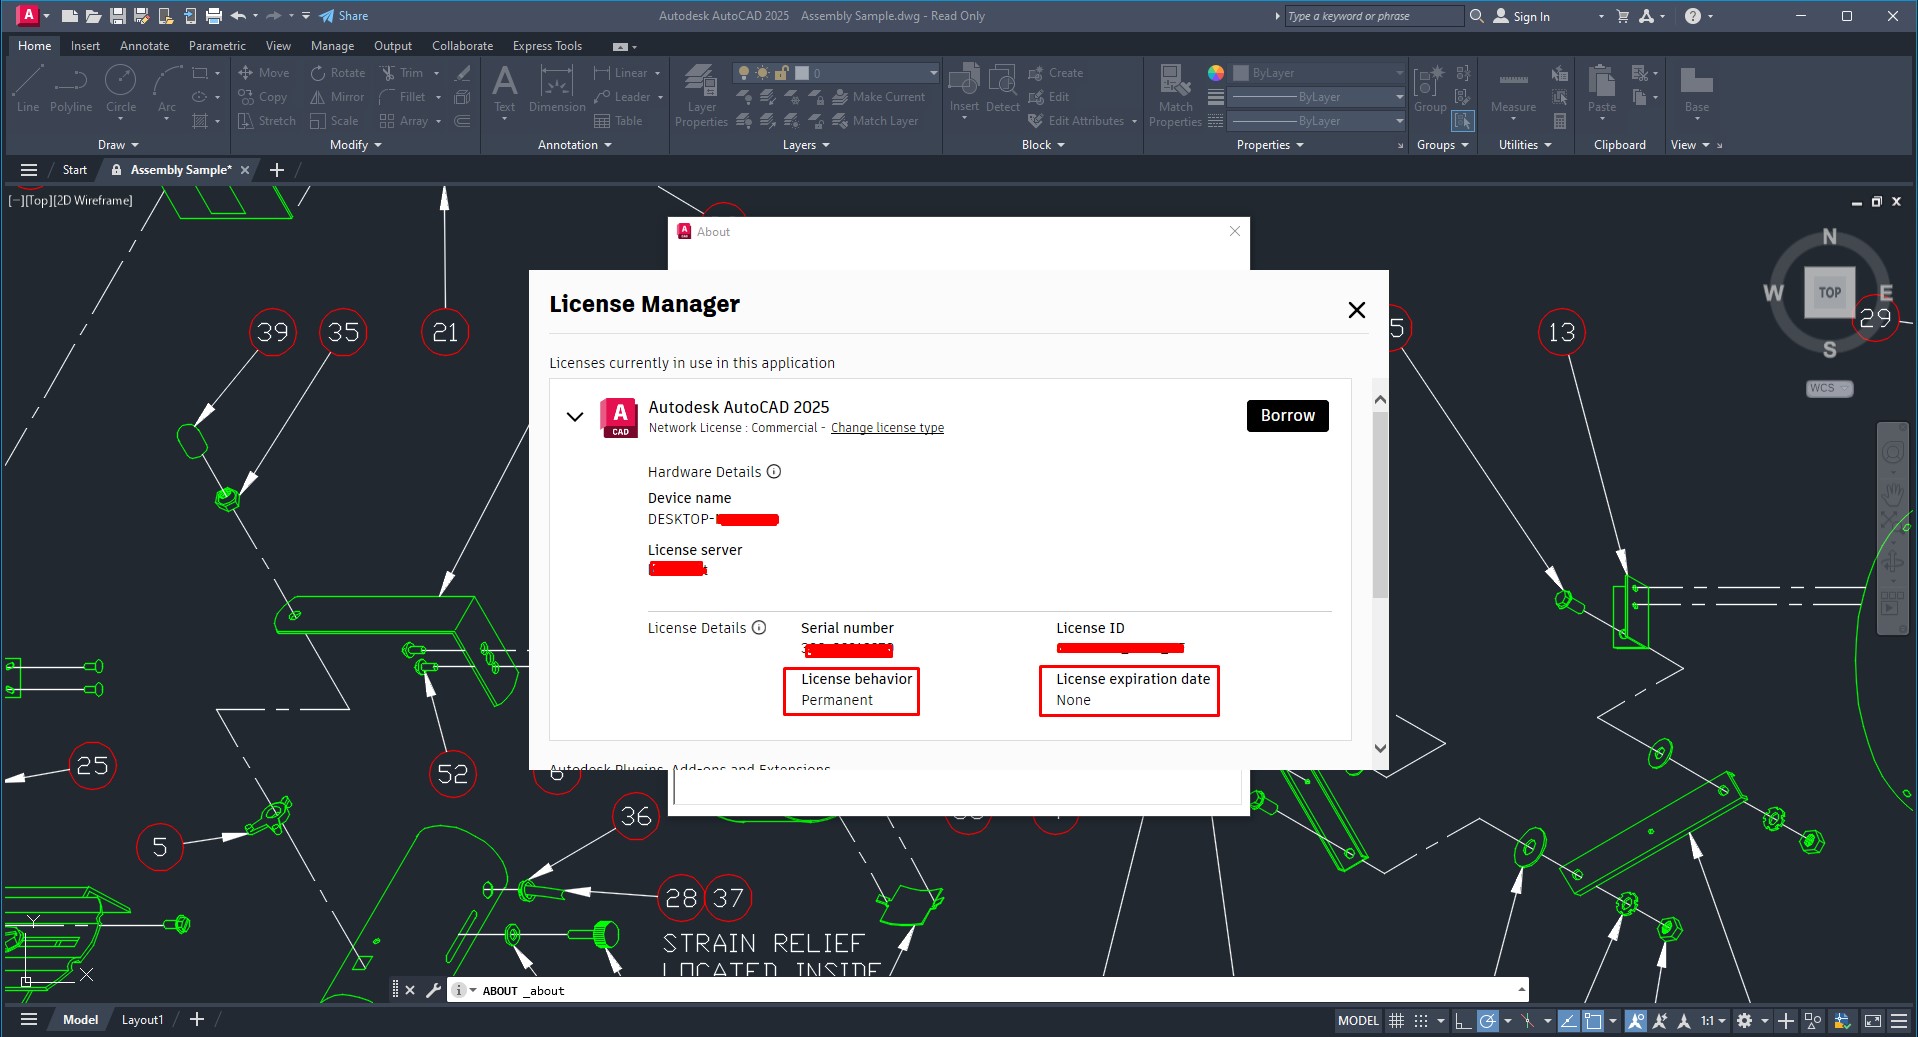Click the object color wheel swatch

[1215, 73]
